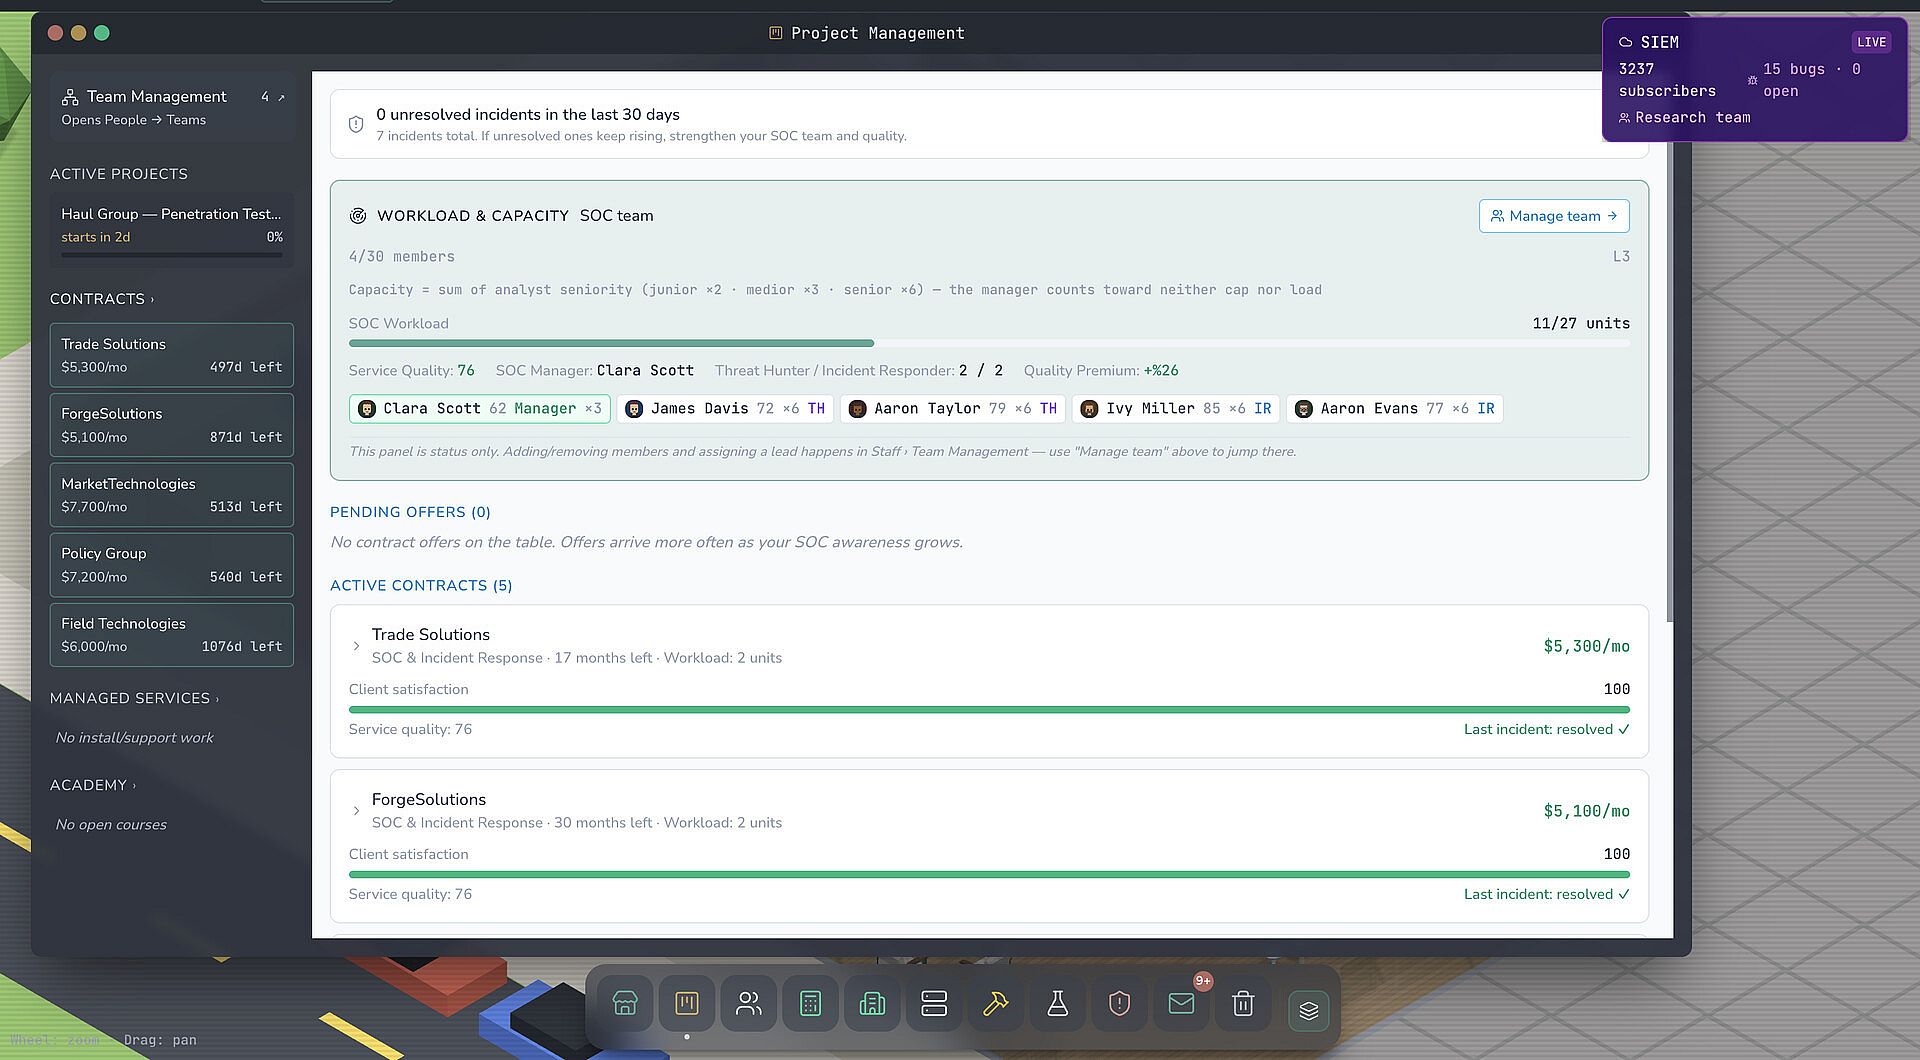This screenshot has width=1920, height=1060.
Task: Select ForgeSolutions in the sidebar contracts
Action: 172,425
